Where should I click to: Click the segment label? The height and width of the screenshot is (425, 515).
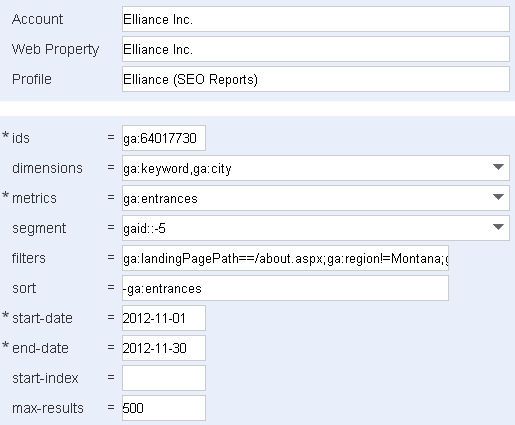(x=39, y=229)
